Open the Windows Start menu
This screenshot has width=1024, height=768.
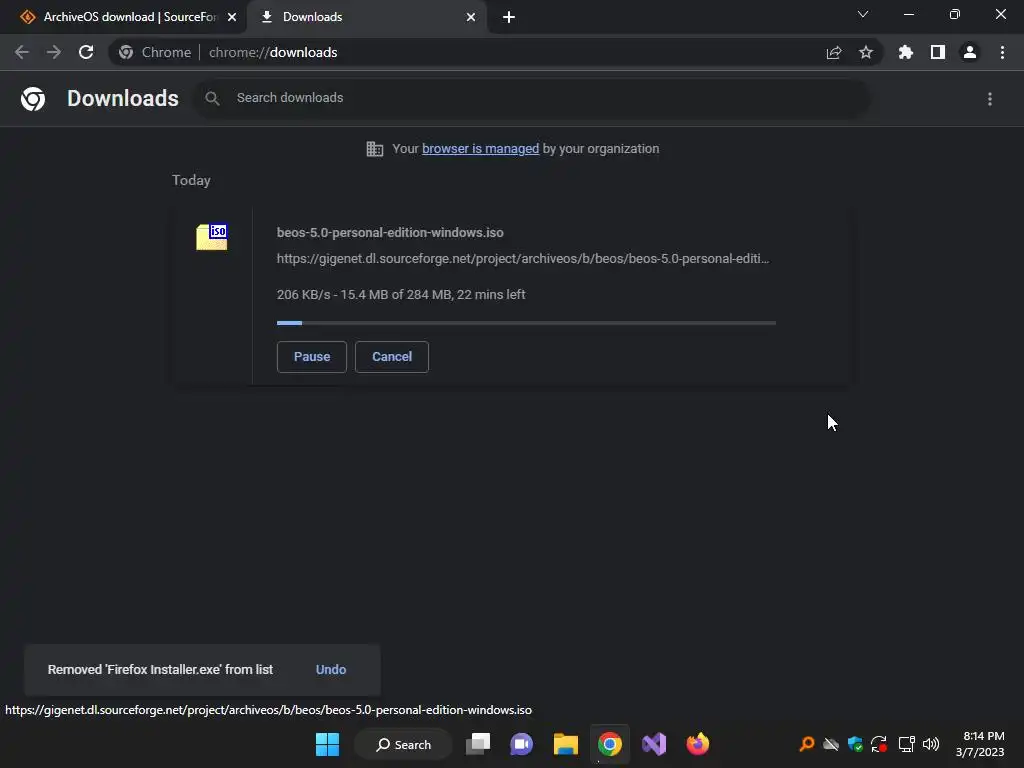[327, 744]
